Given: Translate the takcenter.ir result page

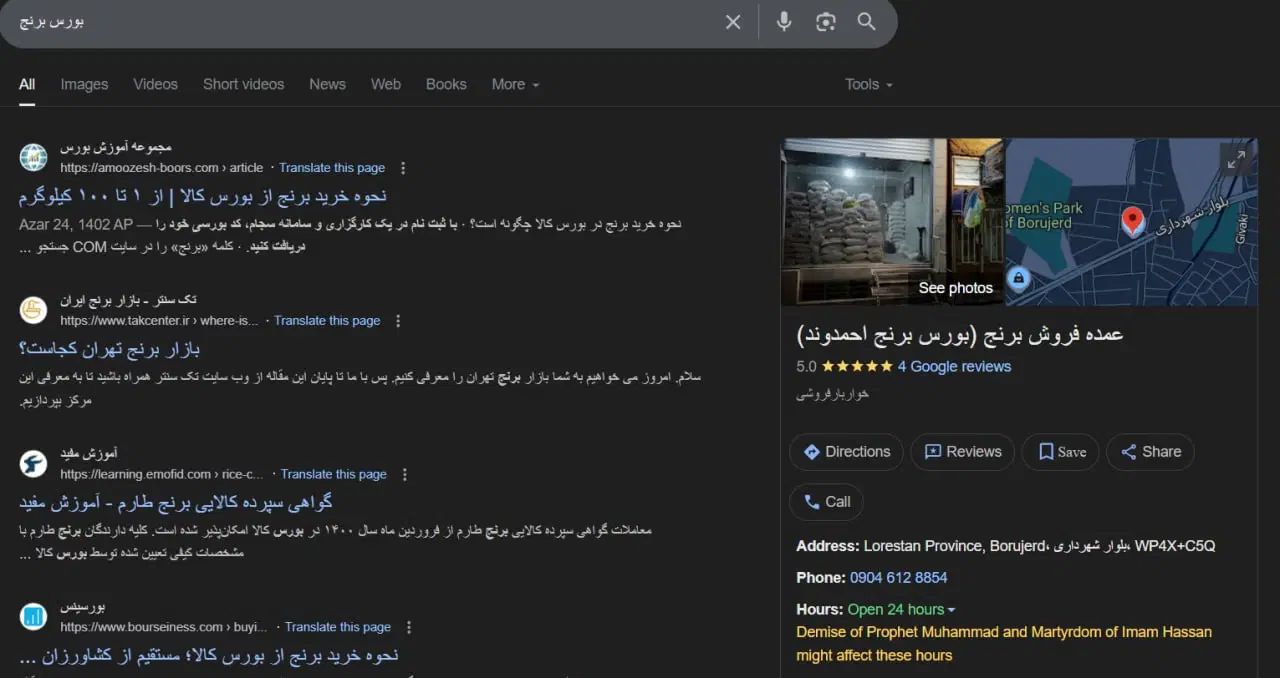Looking at the screenshot, I should click(327, 321).
